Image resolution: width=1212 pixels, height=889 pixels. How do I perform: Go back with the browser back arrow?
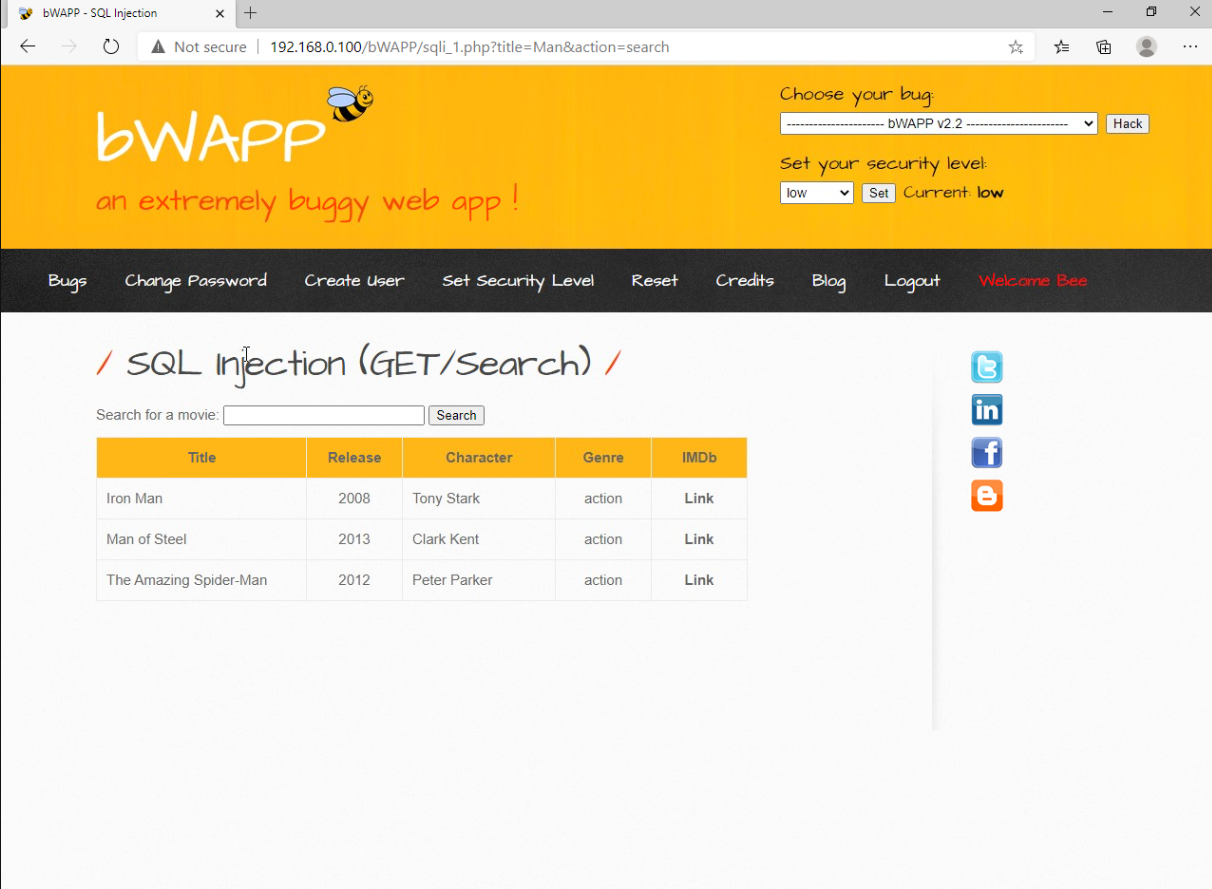(28, 47)
